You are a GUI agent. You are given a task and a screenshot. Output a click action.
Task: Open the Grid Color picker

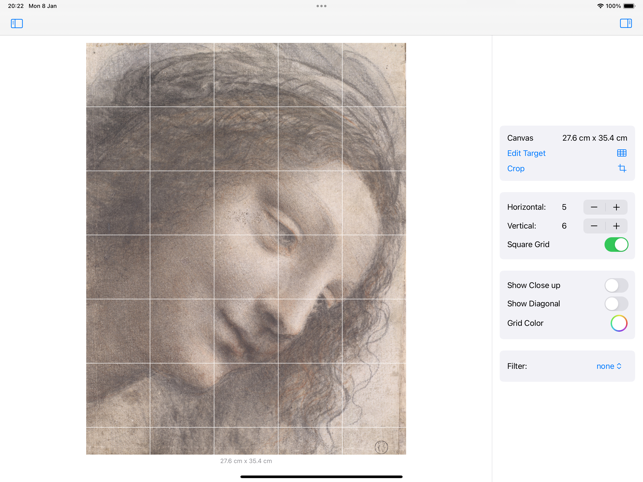point(619,323)
